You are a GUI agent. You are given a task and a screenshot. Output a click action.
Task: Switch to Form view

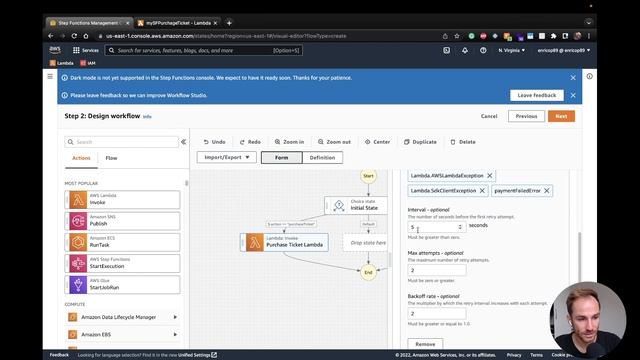282,157
